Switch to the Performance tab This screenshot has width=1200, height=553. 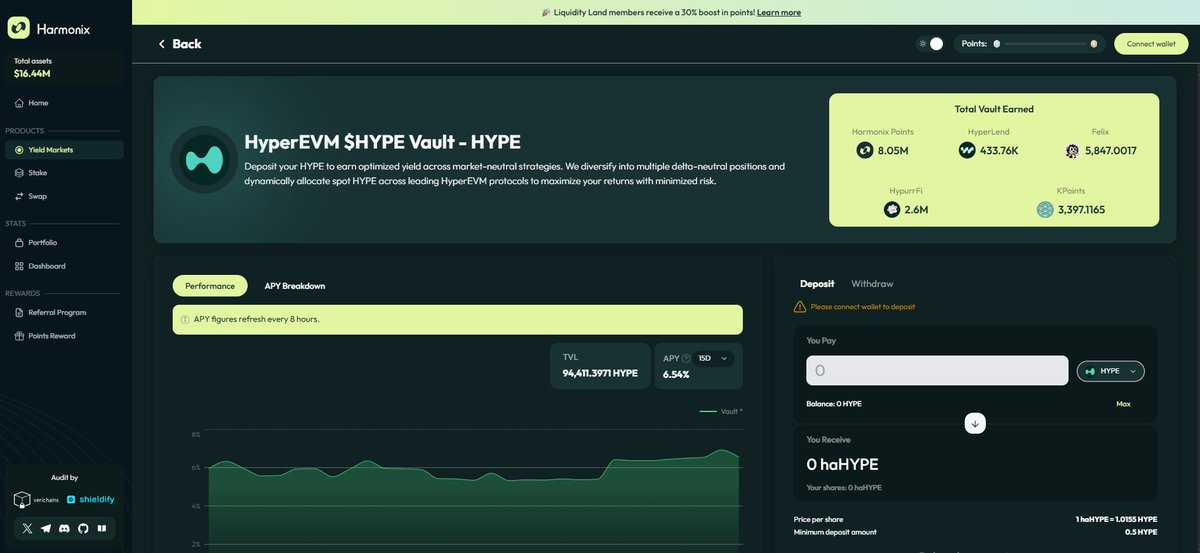point(210,286)
